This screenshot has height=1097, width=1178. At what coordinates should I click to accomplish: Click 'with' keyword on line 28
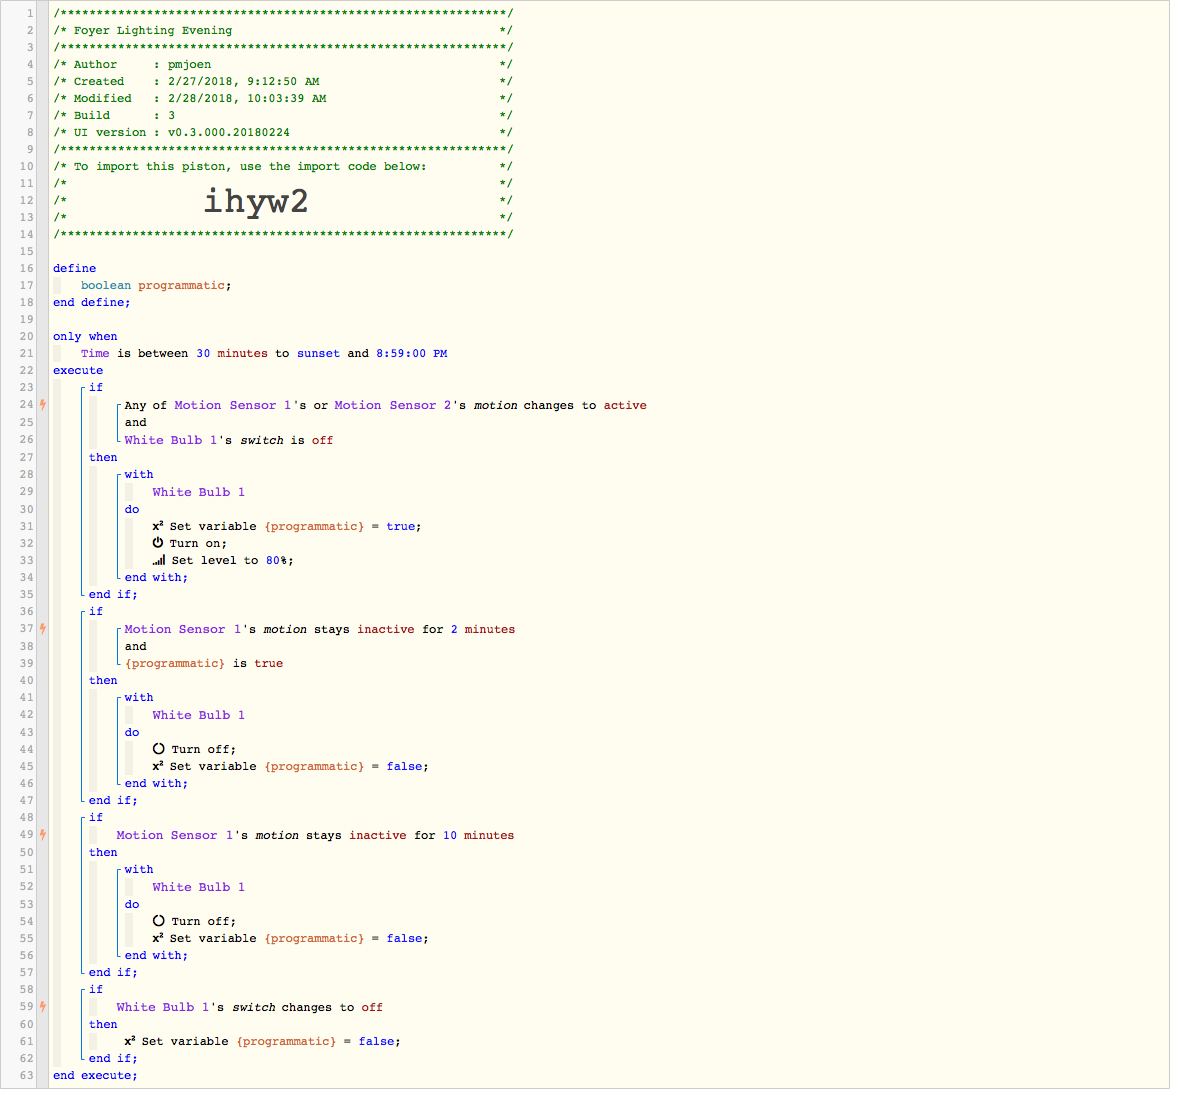pos(139,474)
